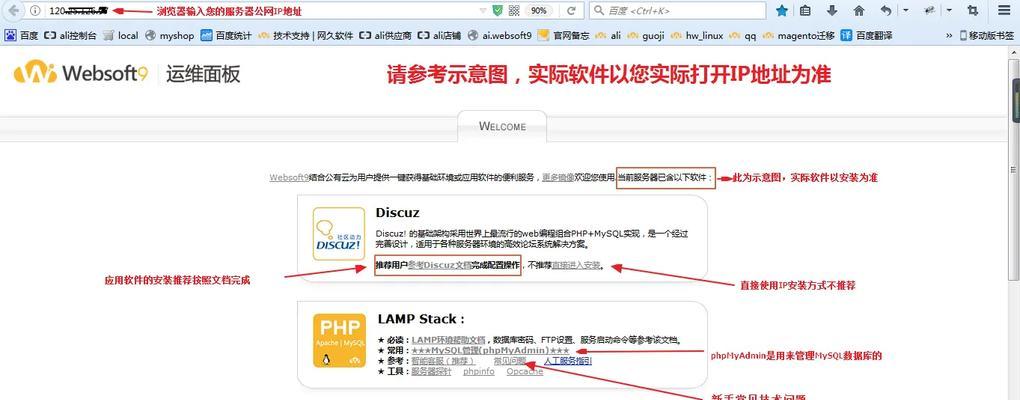Viewport: 1020px width, 400px height.
Task: Open the Opcache link
Action: pyautogui.click(x=525, y=371)
